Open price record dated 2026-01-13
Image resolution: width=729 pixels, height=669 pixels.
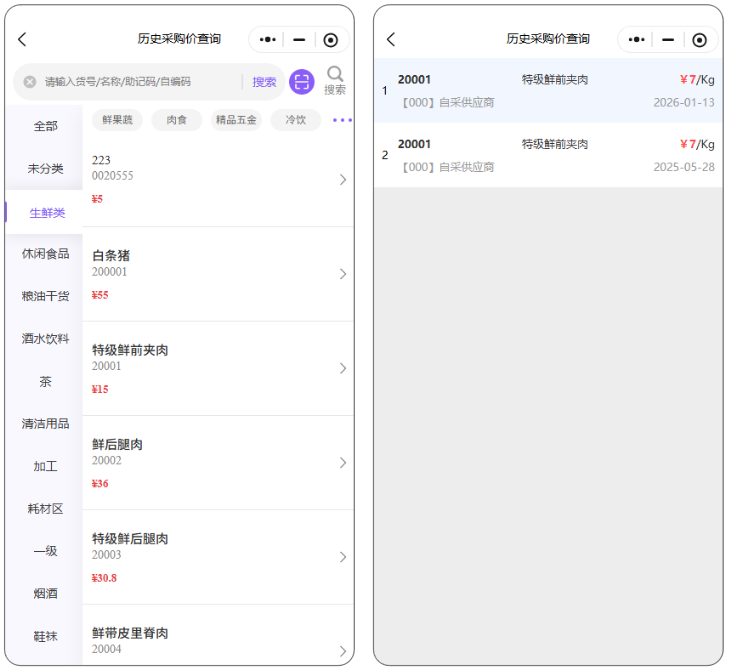[x=548, y=90]
